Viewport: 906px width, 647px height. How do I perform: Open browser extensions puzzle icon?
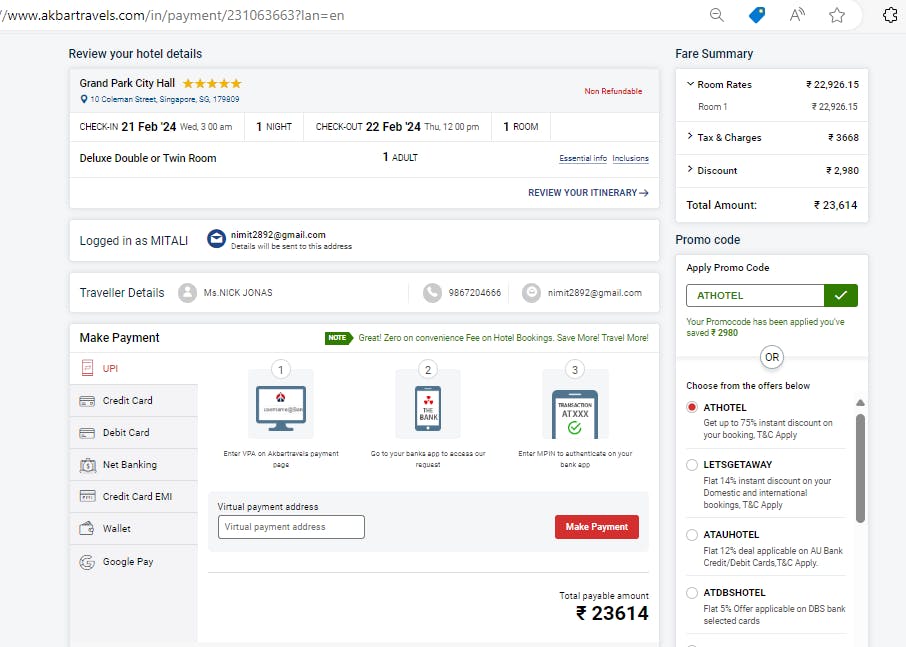(x=891, y=15)
